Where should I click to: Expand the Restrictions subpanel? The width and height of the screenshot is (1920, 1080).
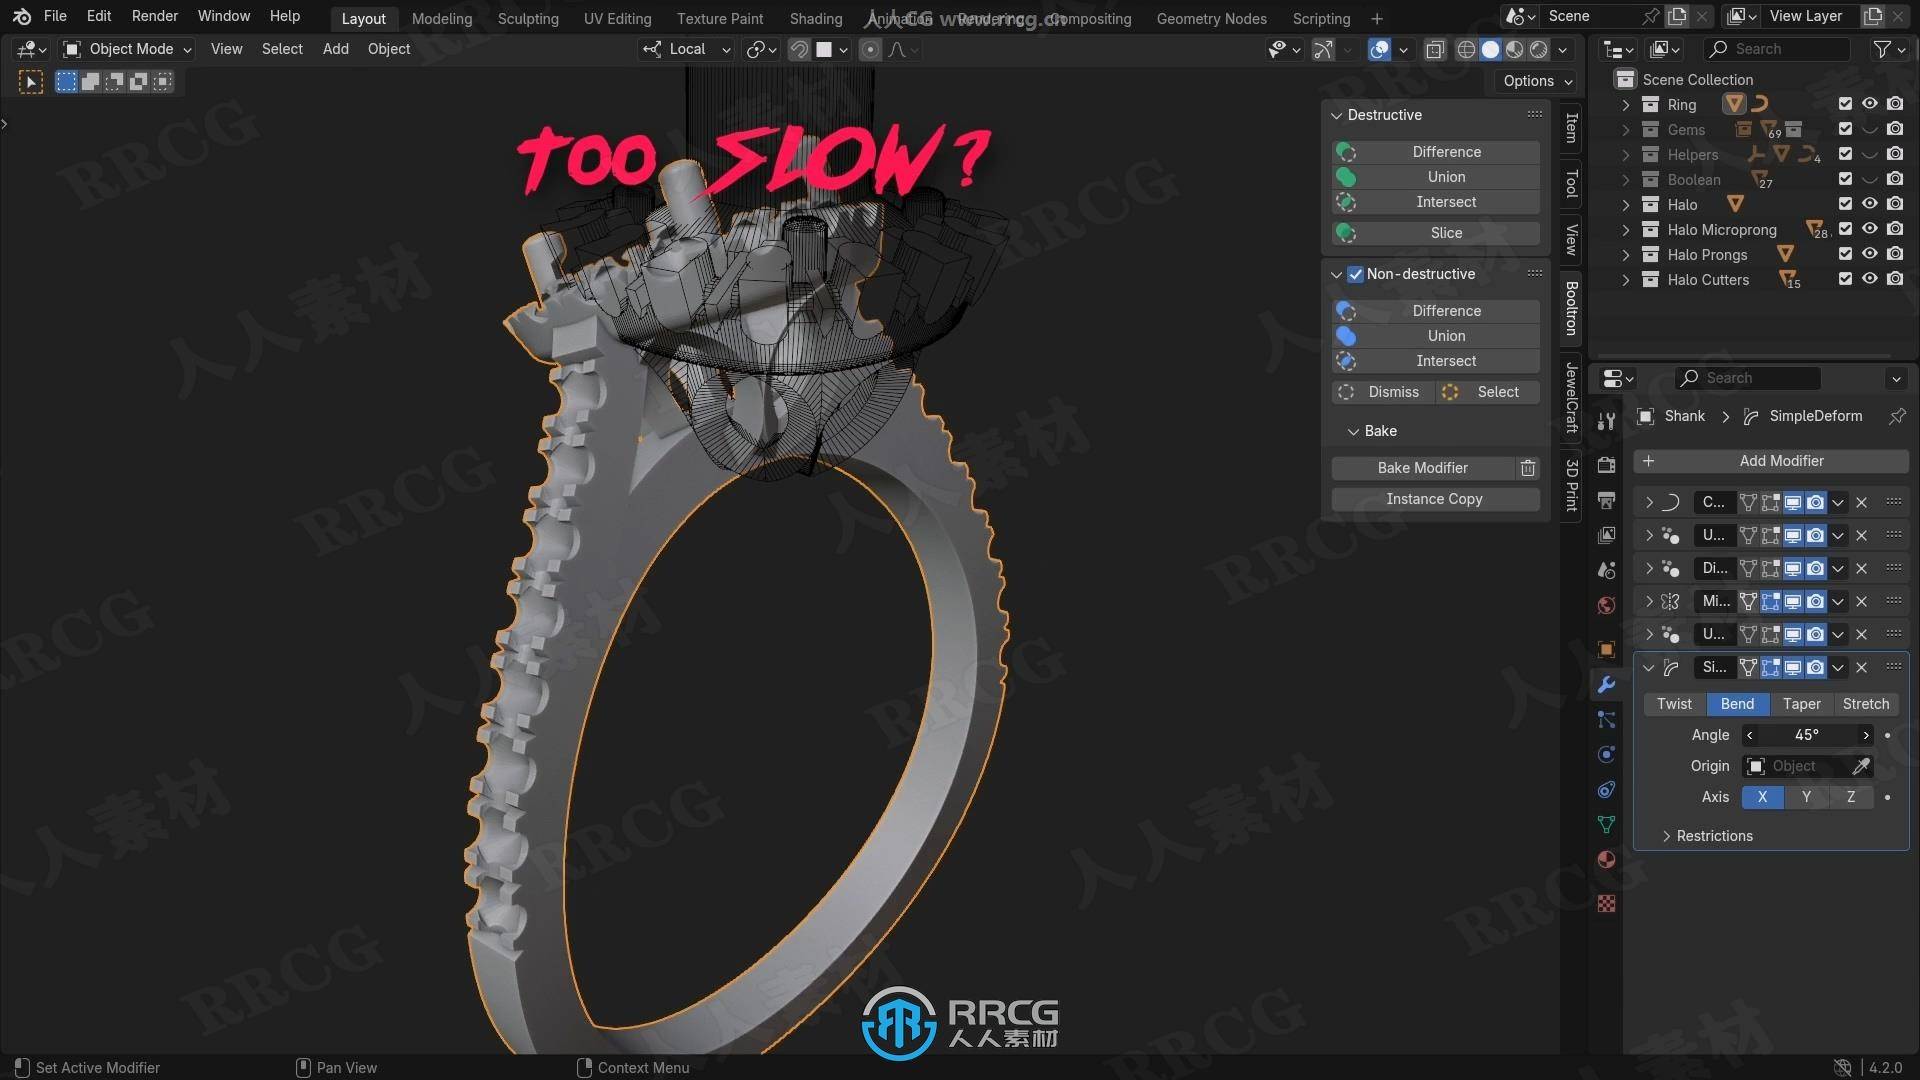pos(1713,836)
